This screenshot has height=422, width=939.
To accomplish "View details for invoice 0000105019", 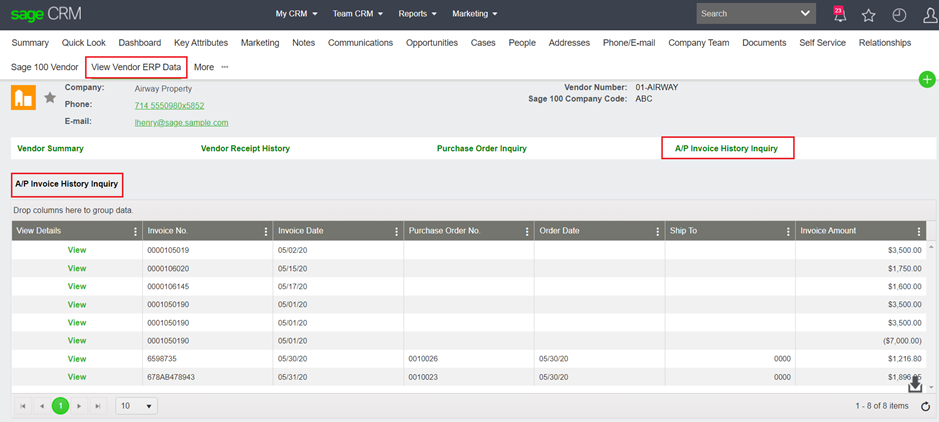I will click(x=77, y=250).
